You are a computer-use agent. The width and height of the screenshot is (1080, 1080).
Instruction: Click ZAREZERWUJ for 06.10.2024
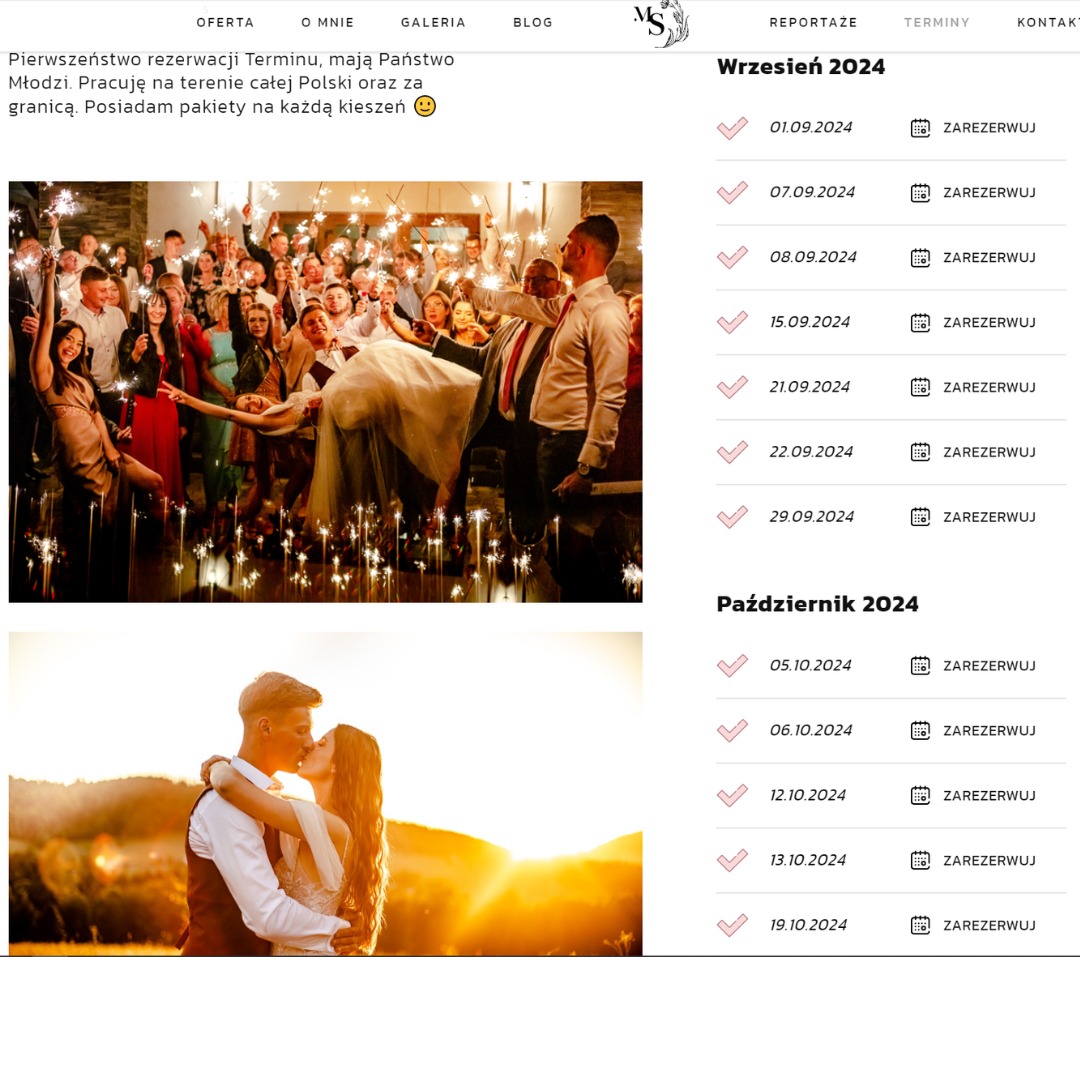[989, 730]
